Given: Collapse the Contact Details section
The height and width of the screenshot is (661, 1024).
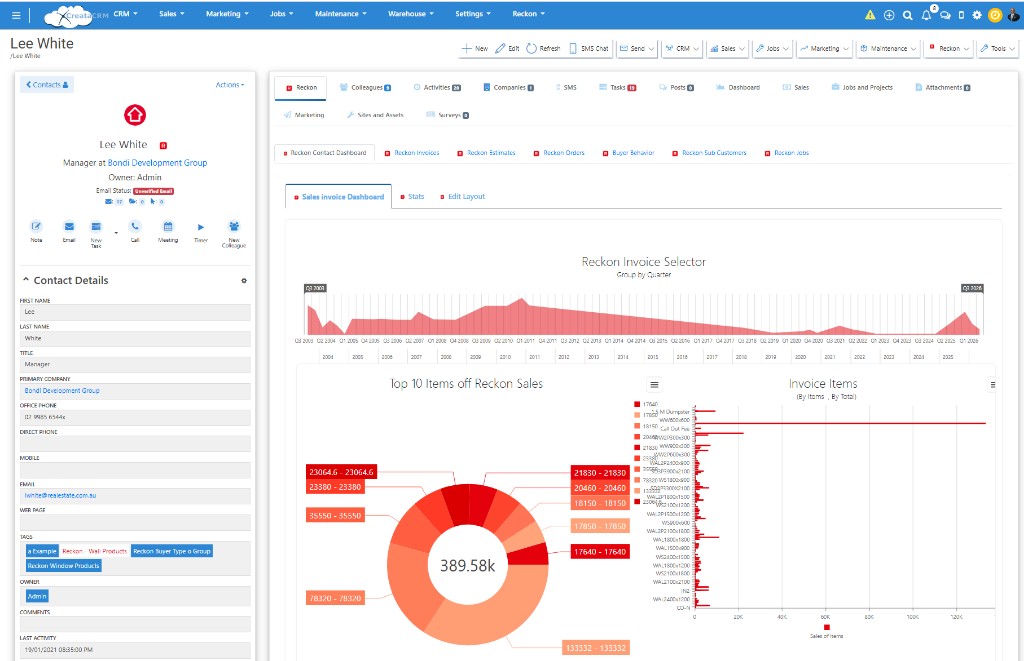Looking at the screenshot, I should coord(26,280).
